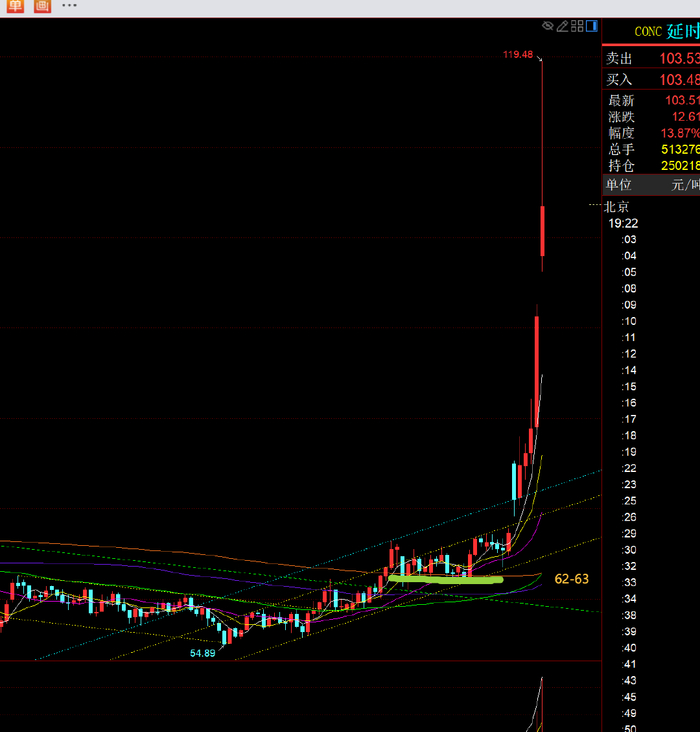Select the :05 tick row
Screen dimensions: 700x732
click(x=629, y=272)
